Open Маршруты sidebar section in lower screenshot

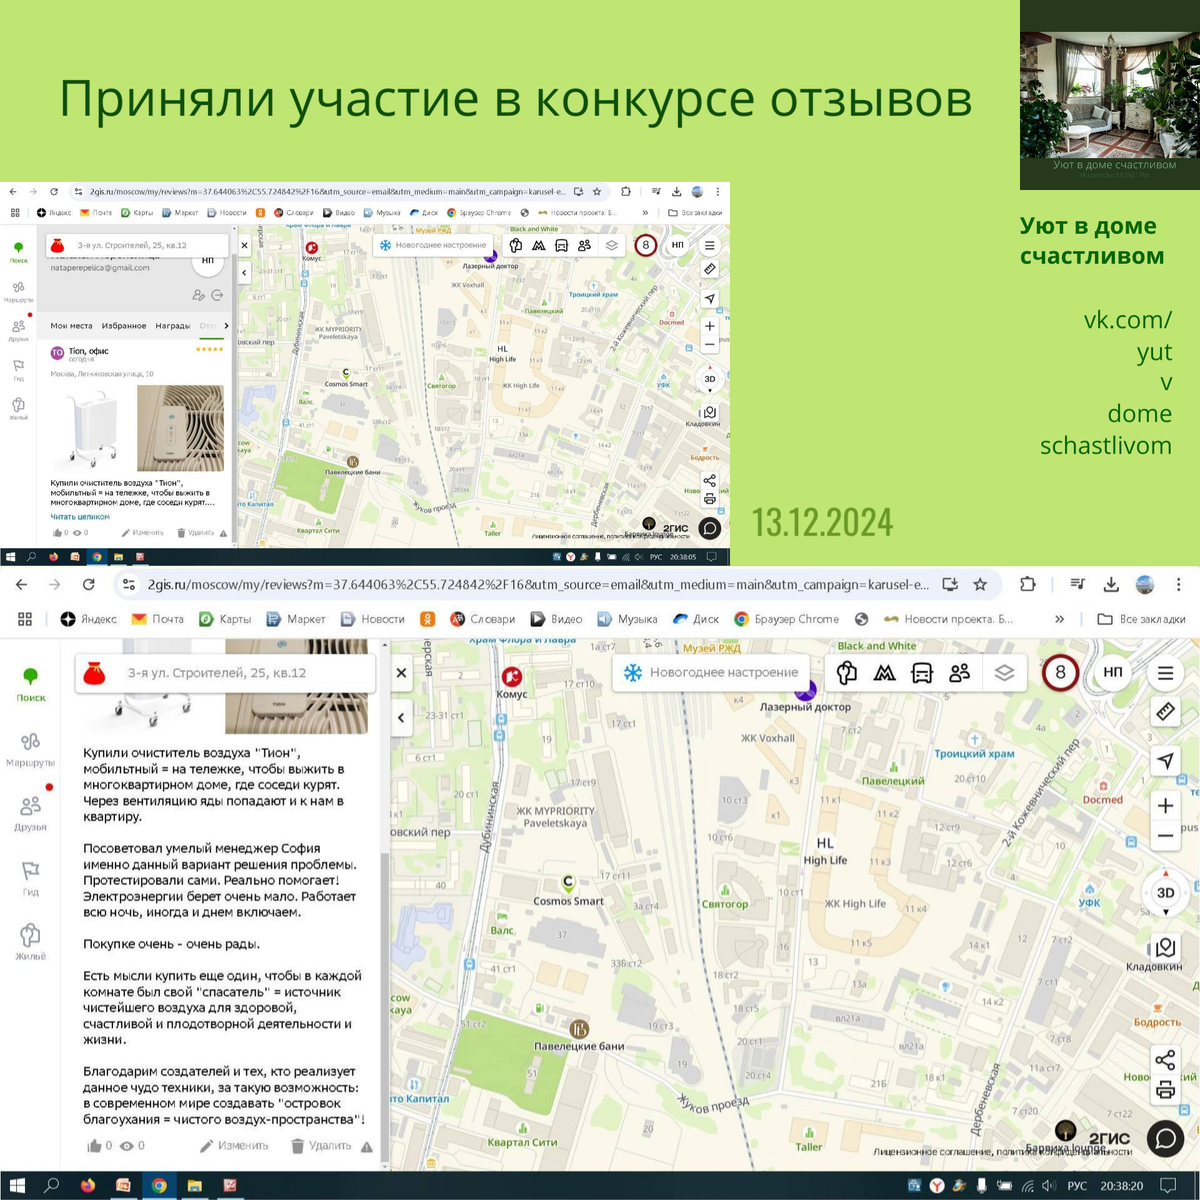(x=31, y=749)
